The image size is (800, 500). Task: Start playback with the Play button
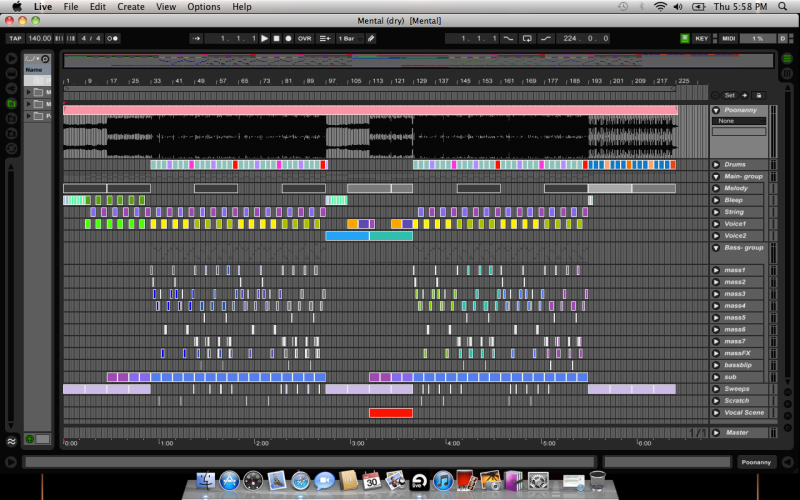264,38
